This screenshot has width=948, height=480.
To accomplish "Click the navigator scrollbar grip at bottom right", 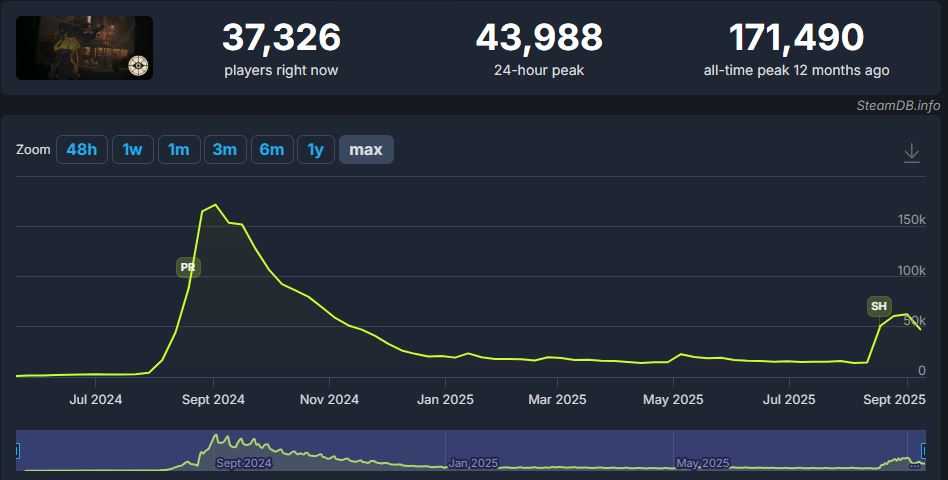I will pyautogui.click(x=914, y=466).
